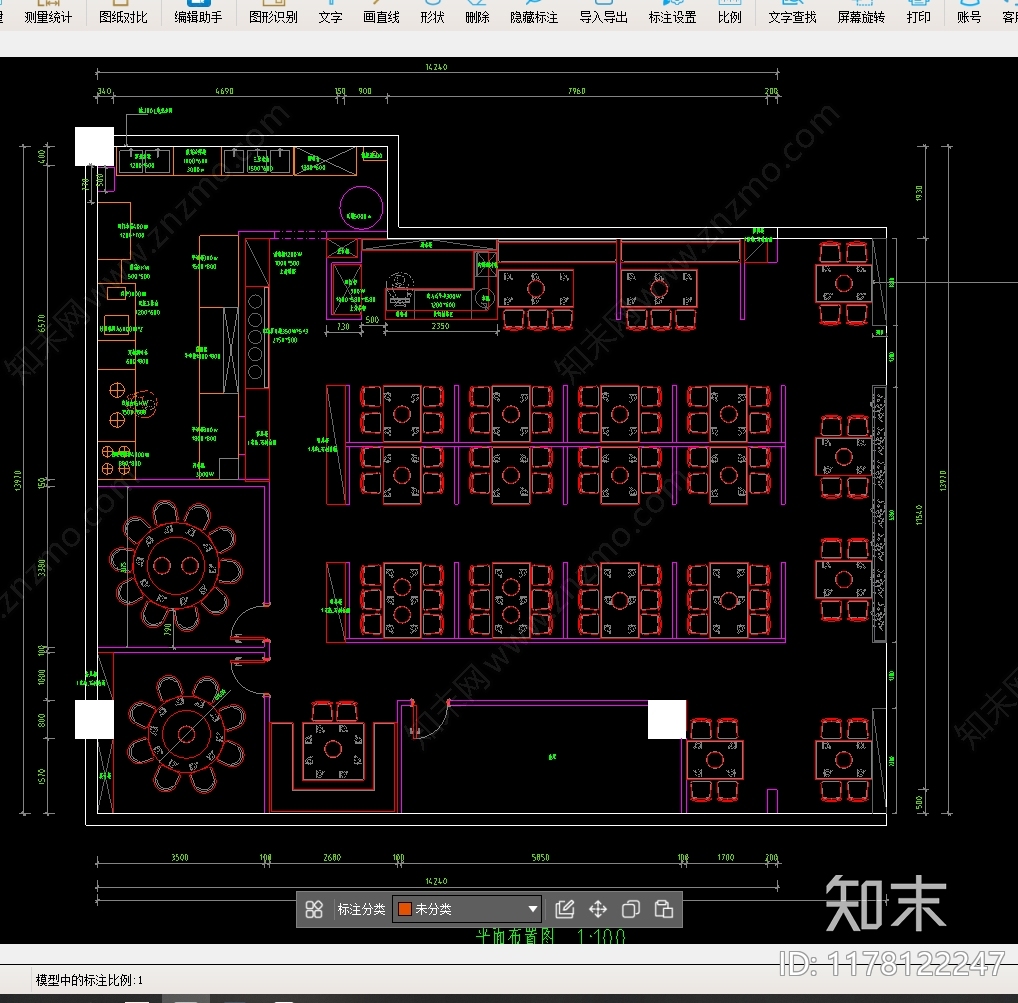Toggle 隐藏标注 hide annotations

[534, 12]
